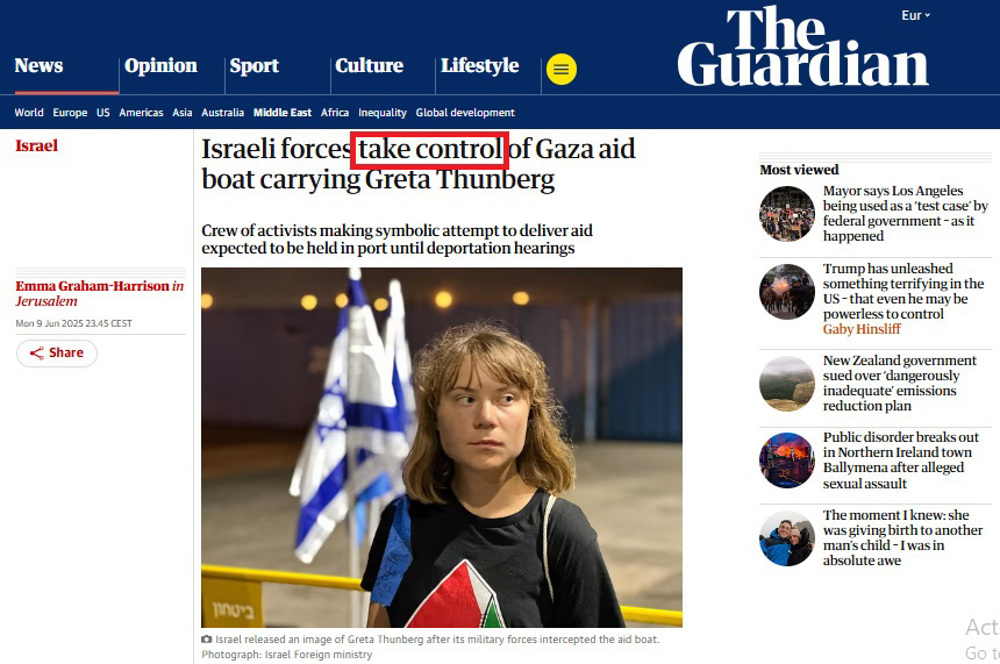The image size is (1000, 664).
Task: Open the Gaby Hinsliff author link
Action: point(862,329)
